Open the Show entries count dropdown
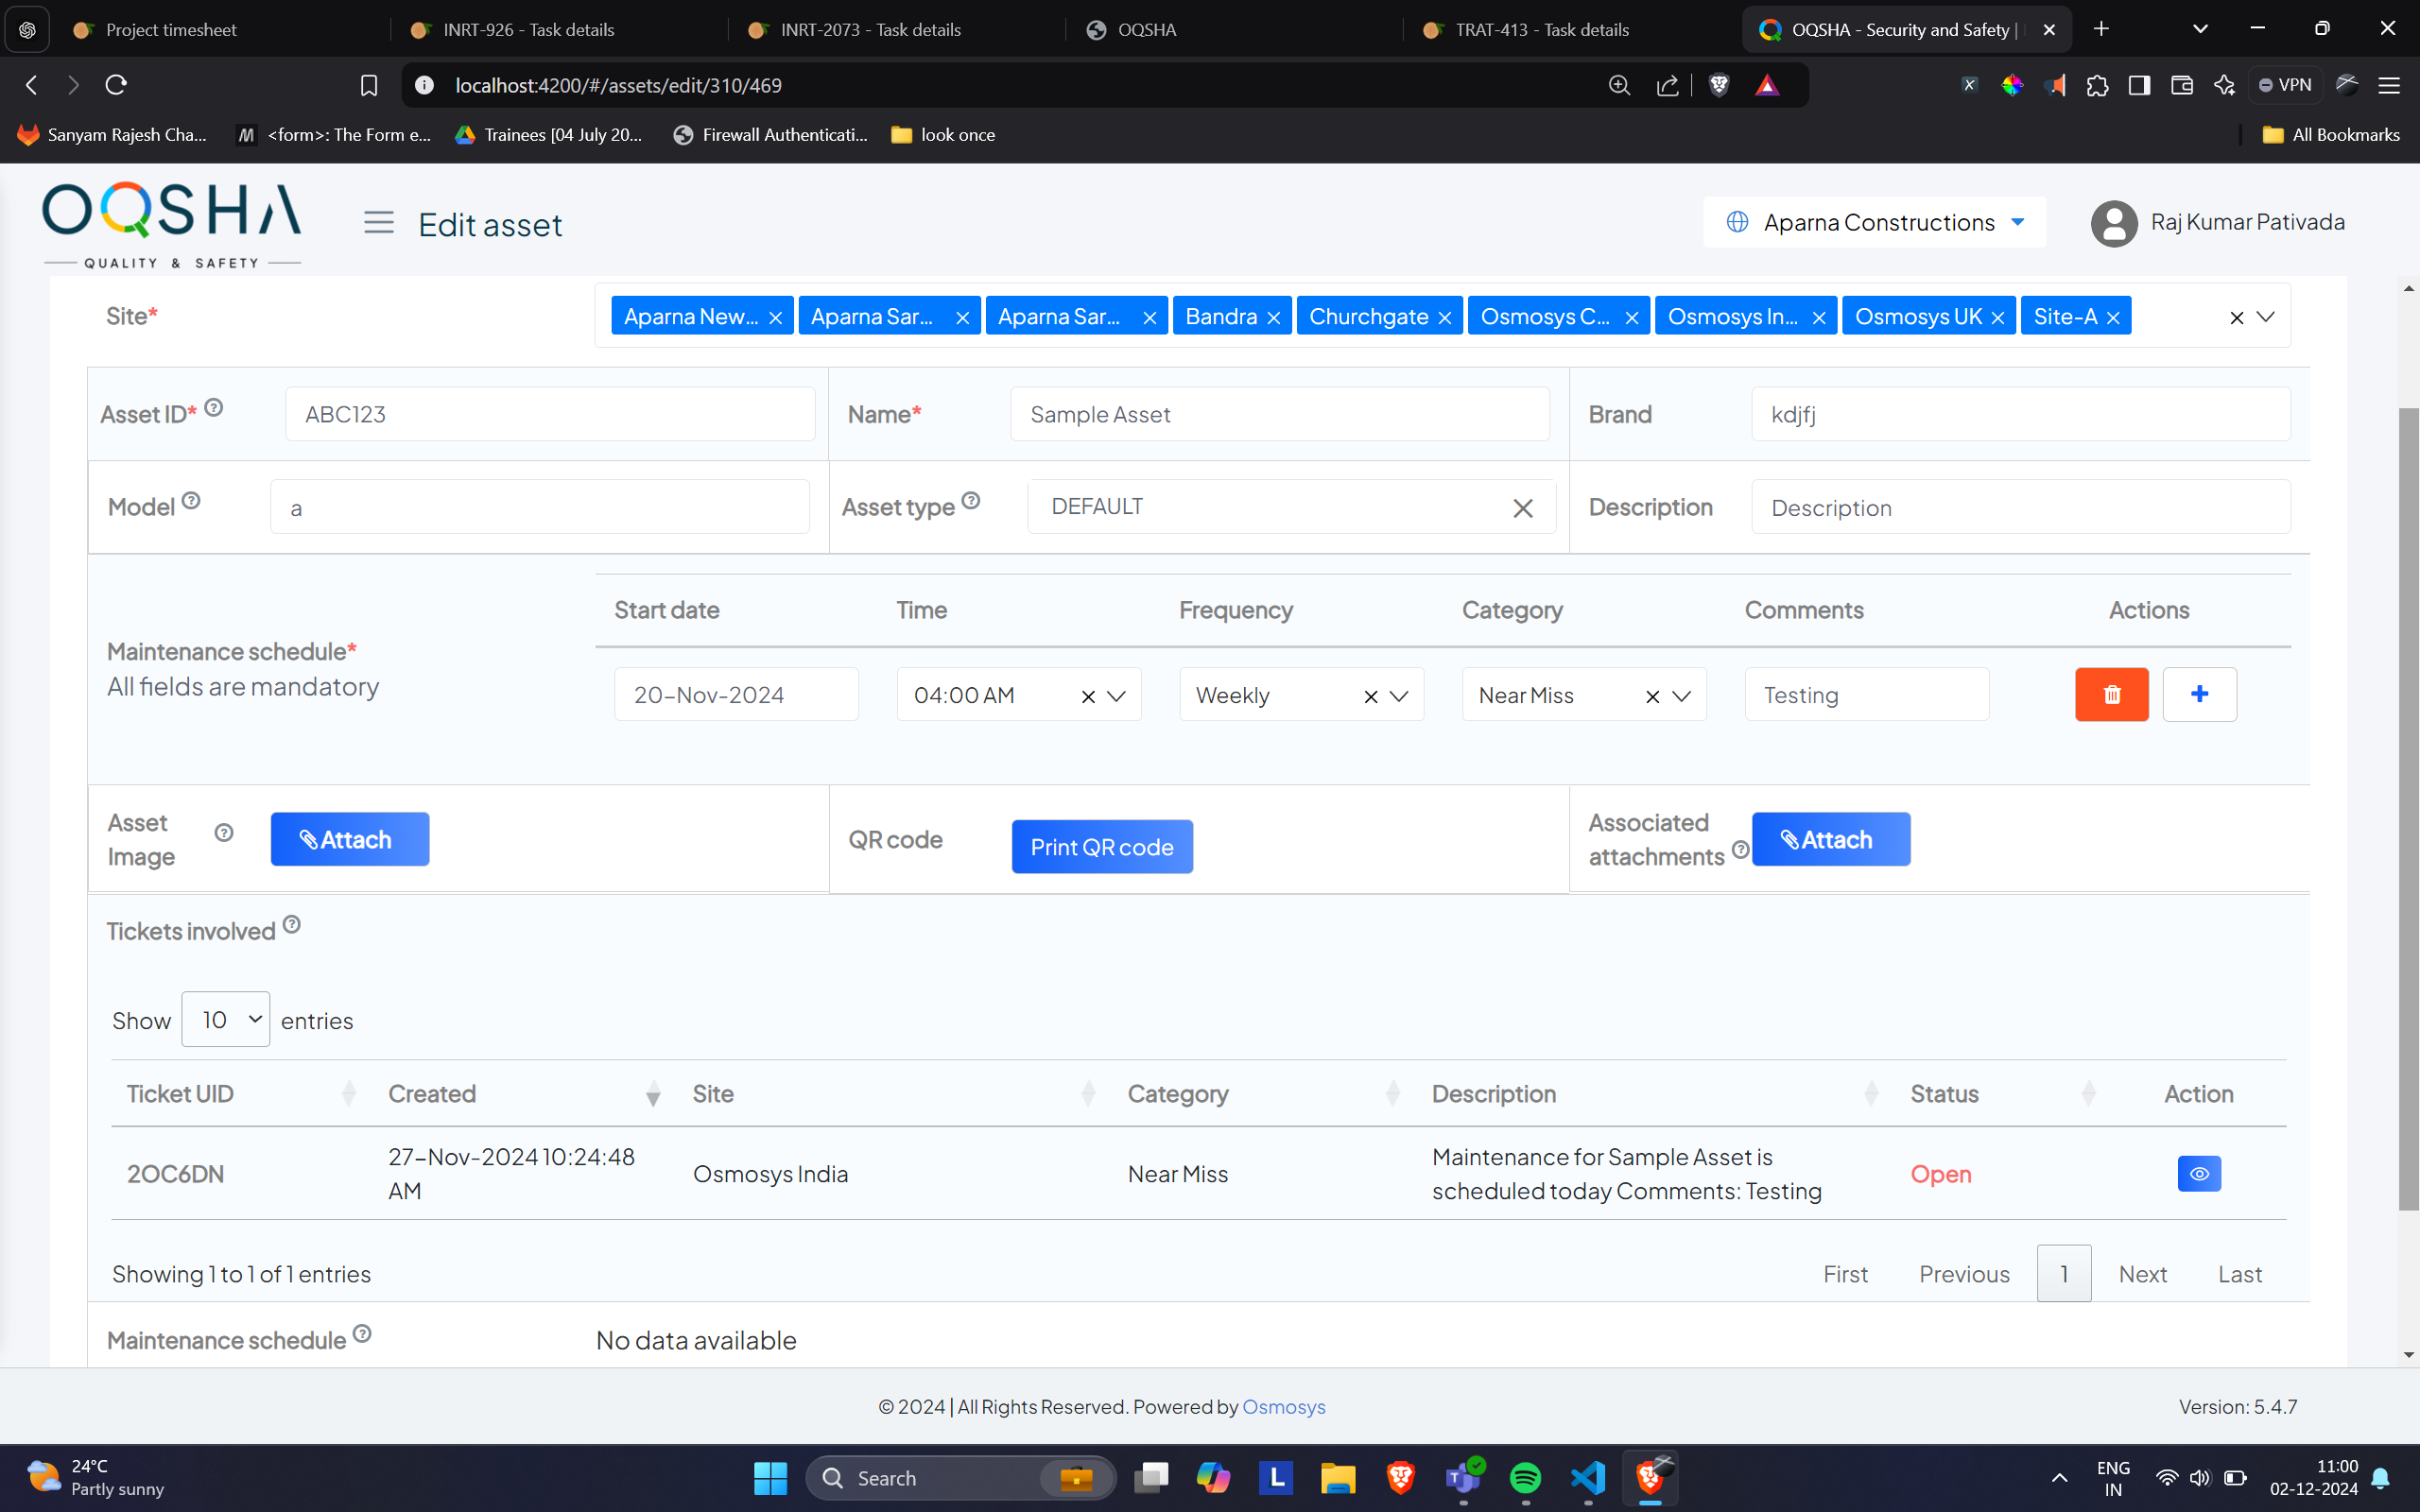This screenshot has width=2420, height=1512. click(225, 1019)
